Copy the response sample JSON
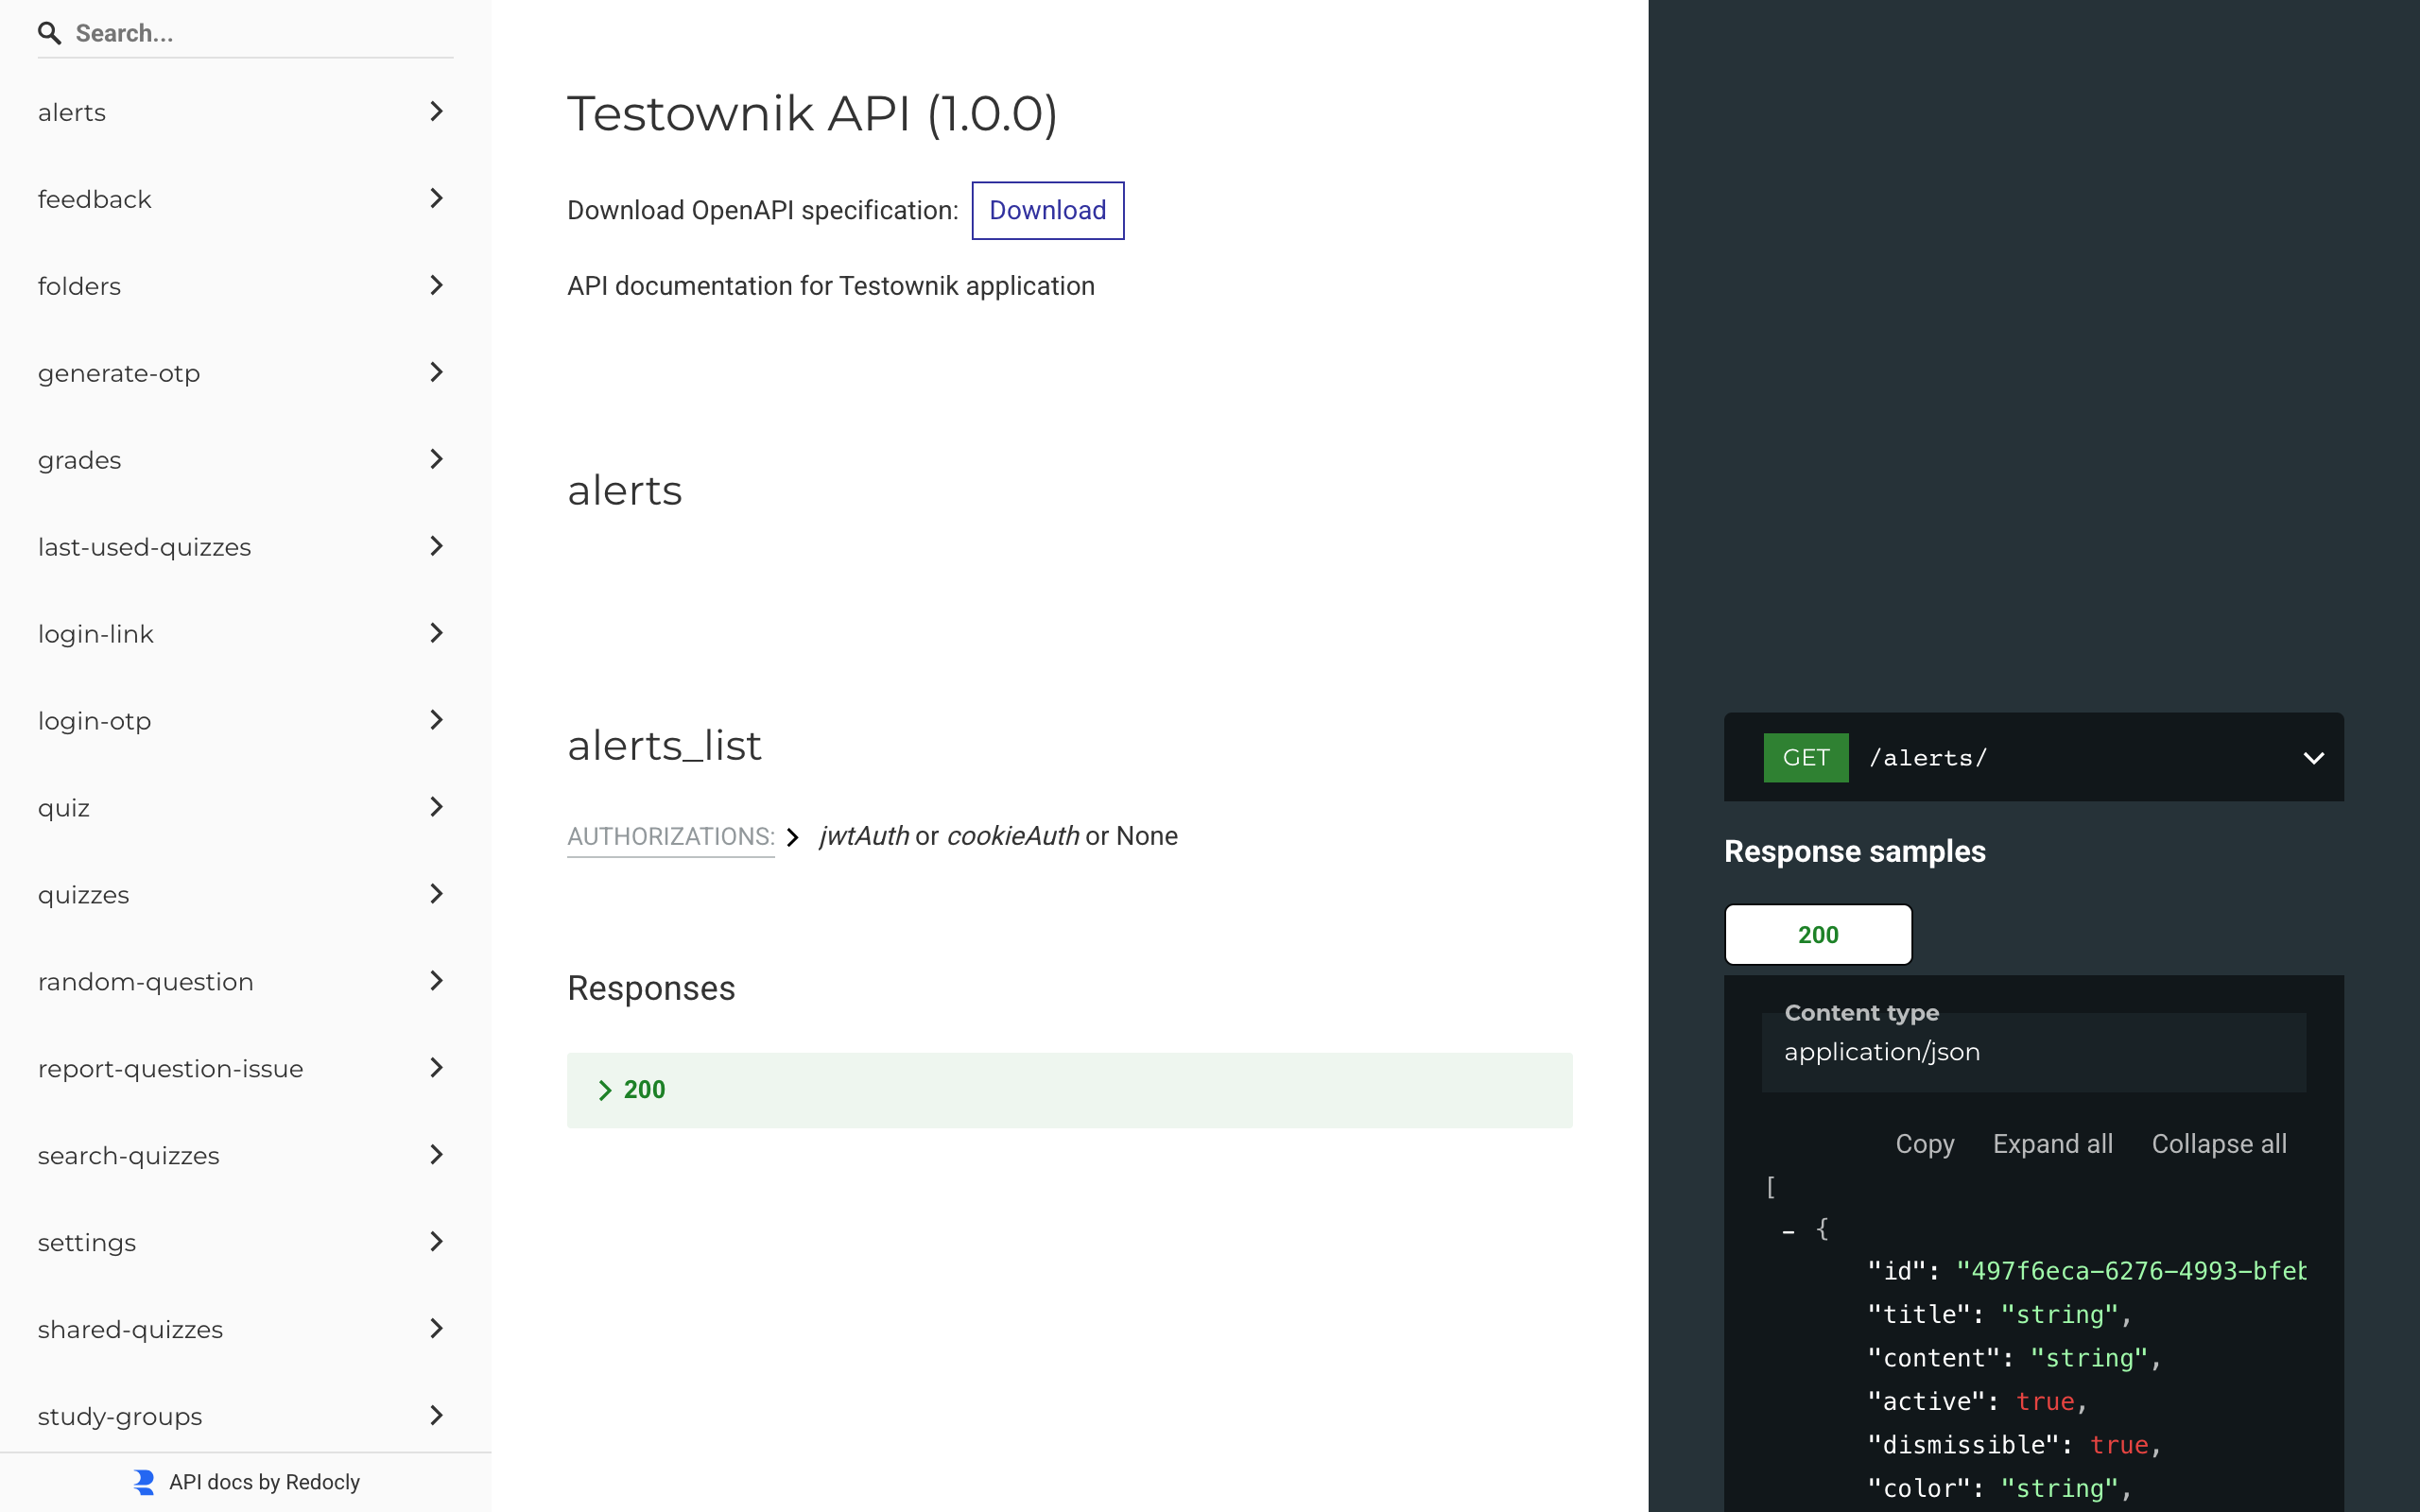Image resolution: width=2420 pixels, height=1512 pixels. pos(1924,1144)
